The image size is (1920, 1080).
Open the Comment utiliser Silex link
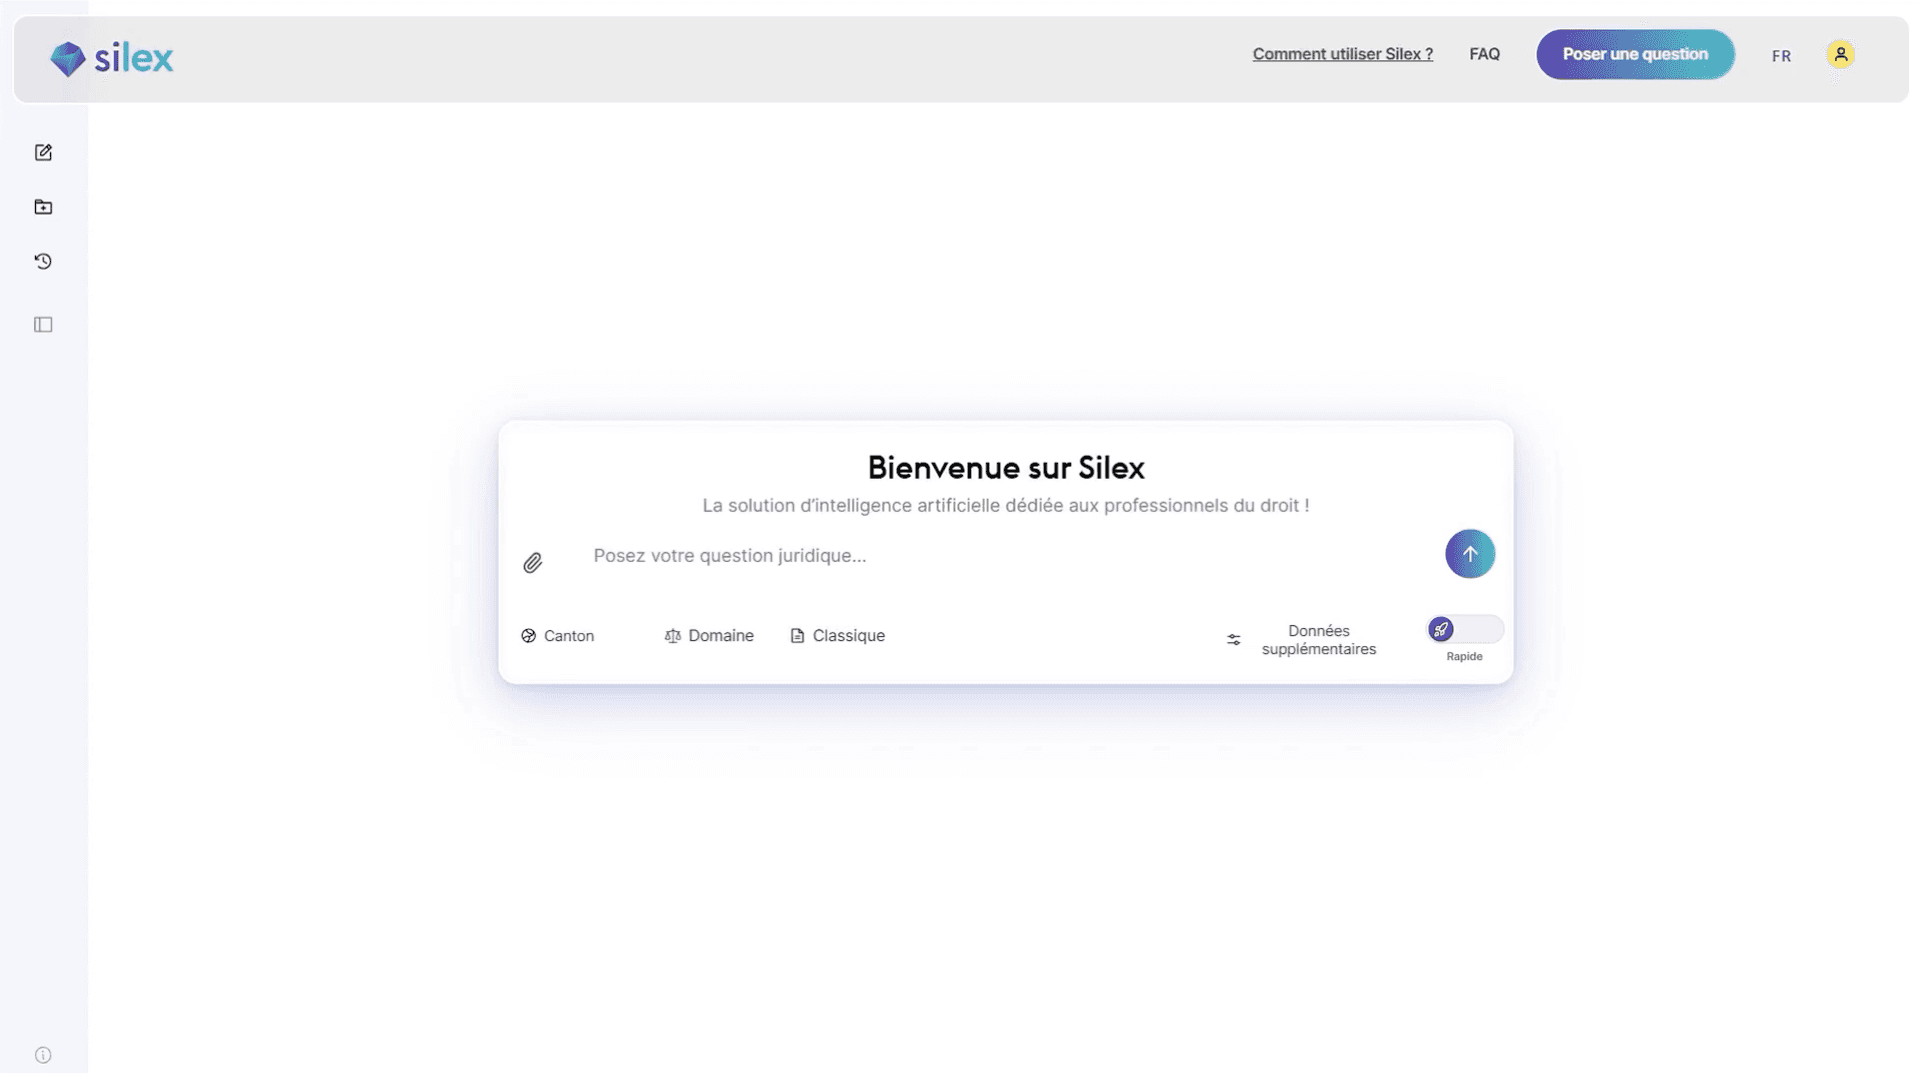(x=1342, y=54)
